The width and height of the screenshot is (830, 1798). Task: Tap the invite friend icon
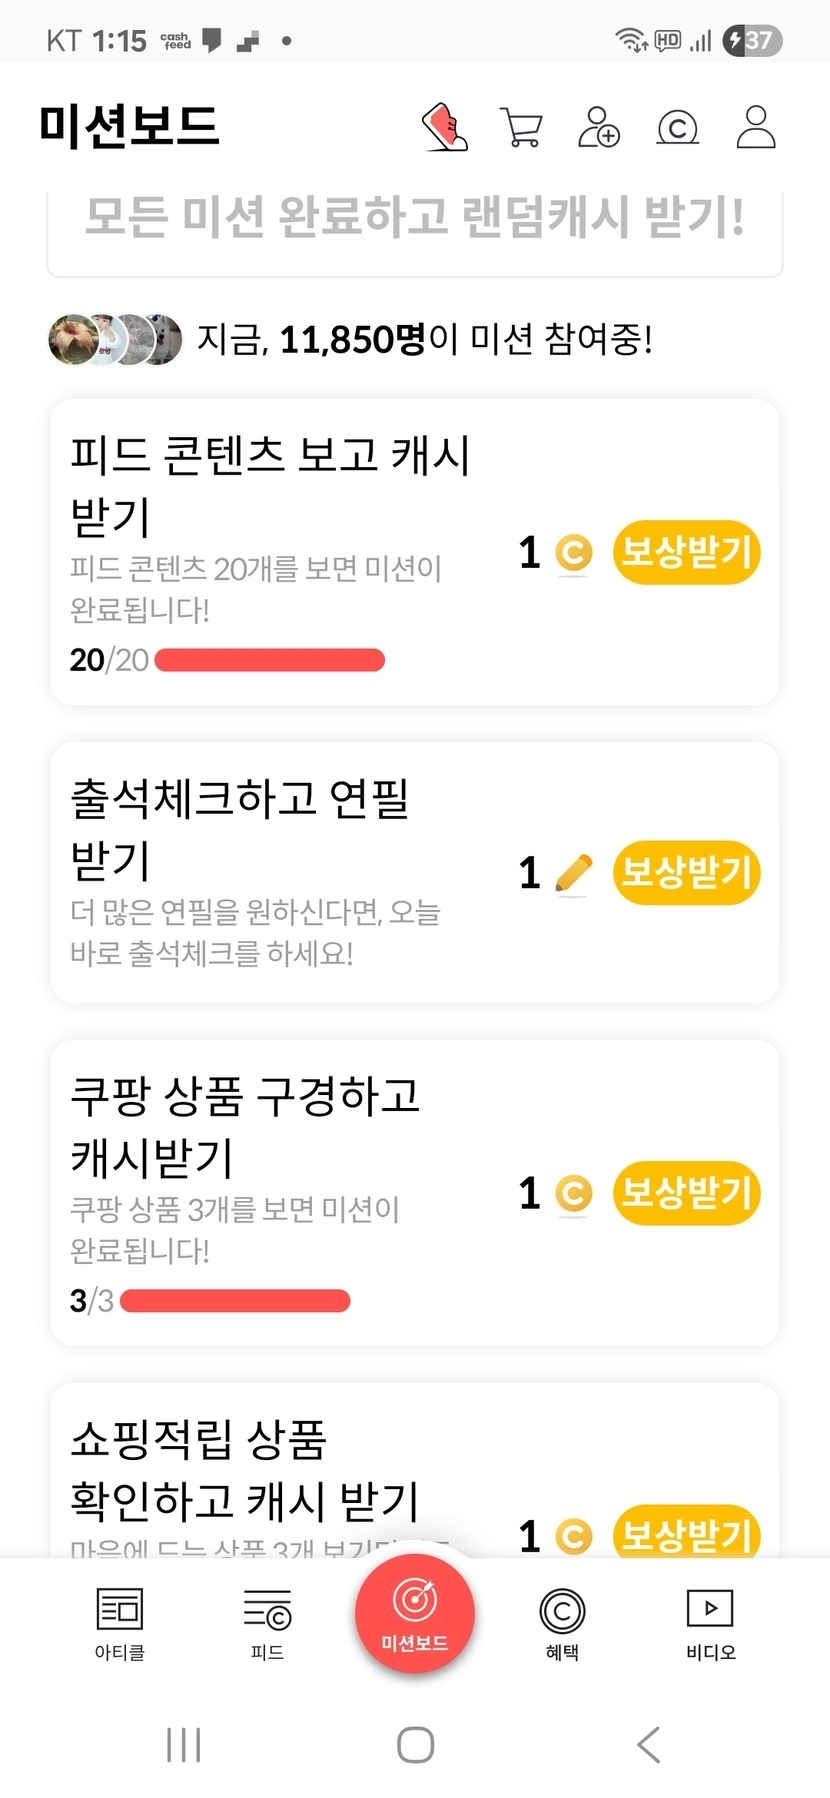coord(599,127)
